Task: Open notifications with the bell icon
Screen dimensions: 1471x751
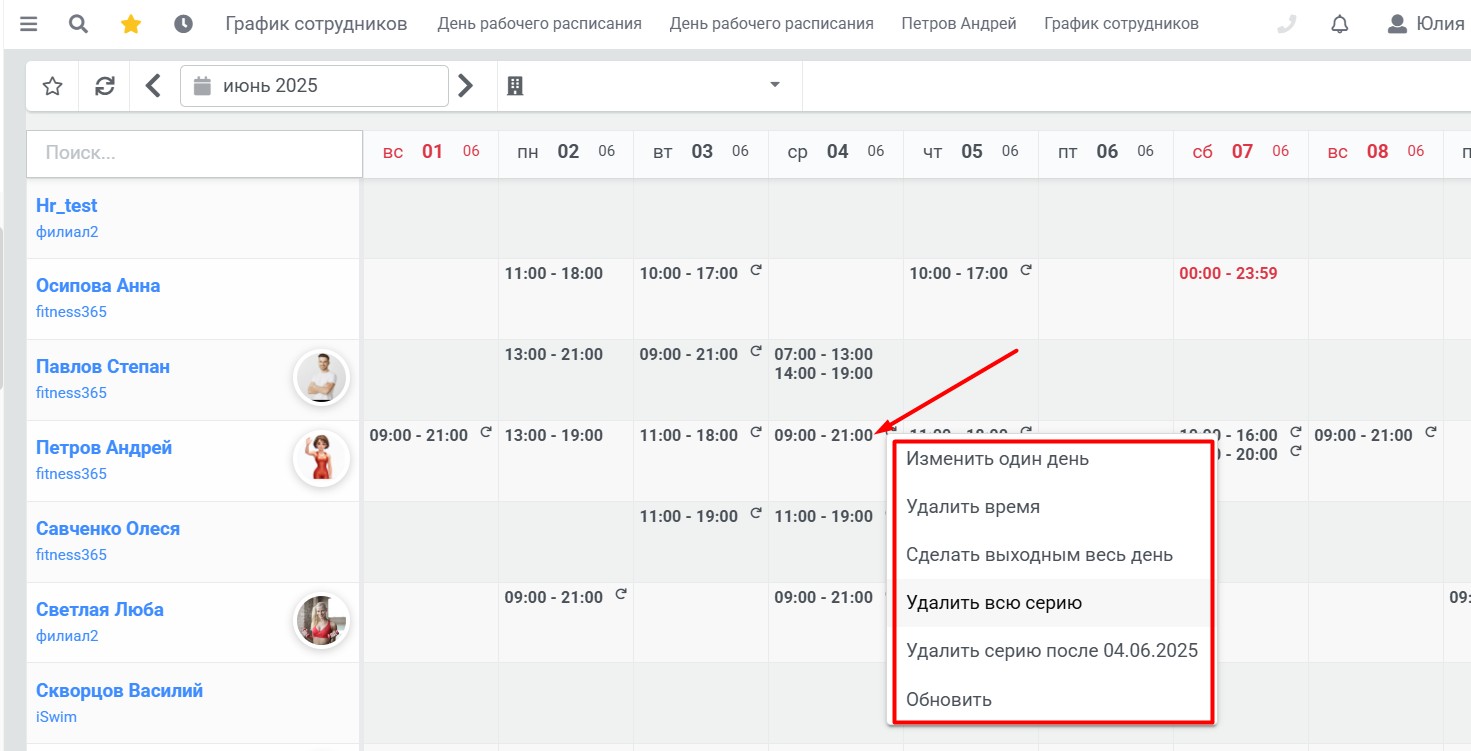Action: (x=1340, y=24)
